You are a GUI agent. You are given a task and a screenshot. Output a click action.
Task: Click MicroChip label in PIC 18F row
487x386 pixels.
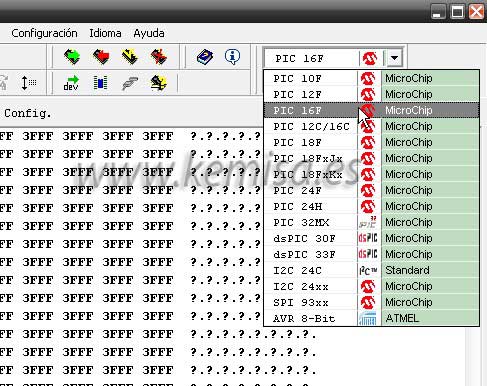[409, 142]
